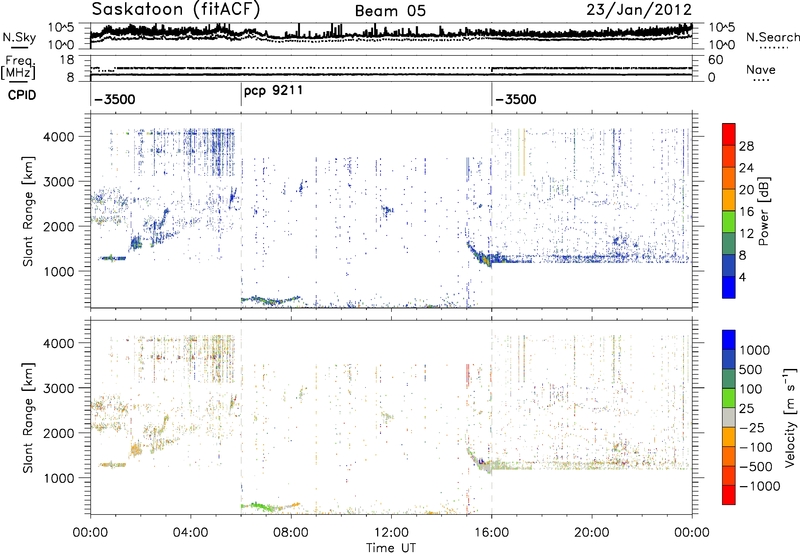Click the 1000 value on Velocity scale

click(x=755, y=350)
